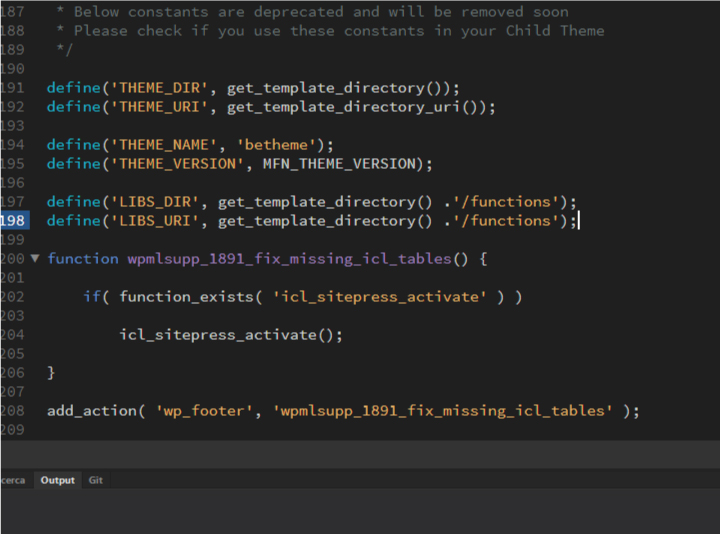Click define keyword on line 197

click(74, 202)
